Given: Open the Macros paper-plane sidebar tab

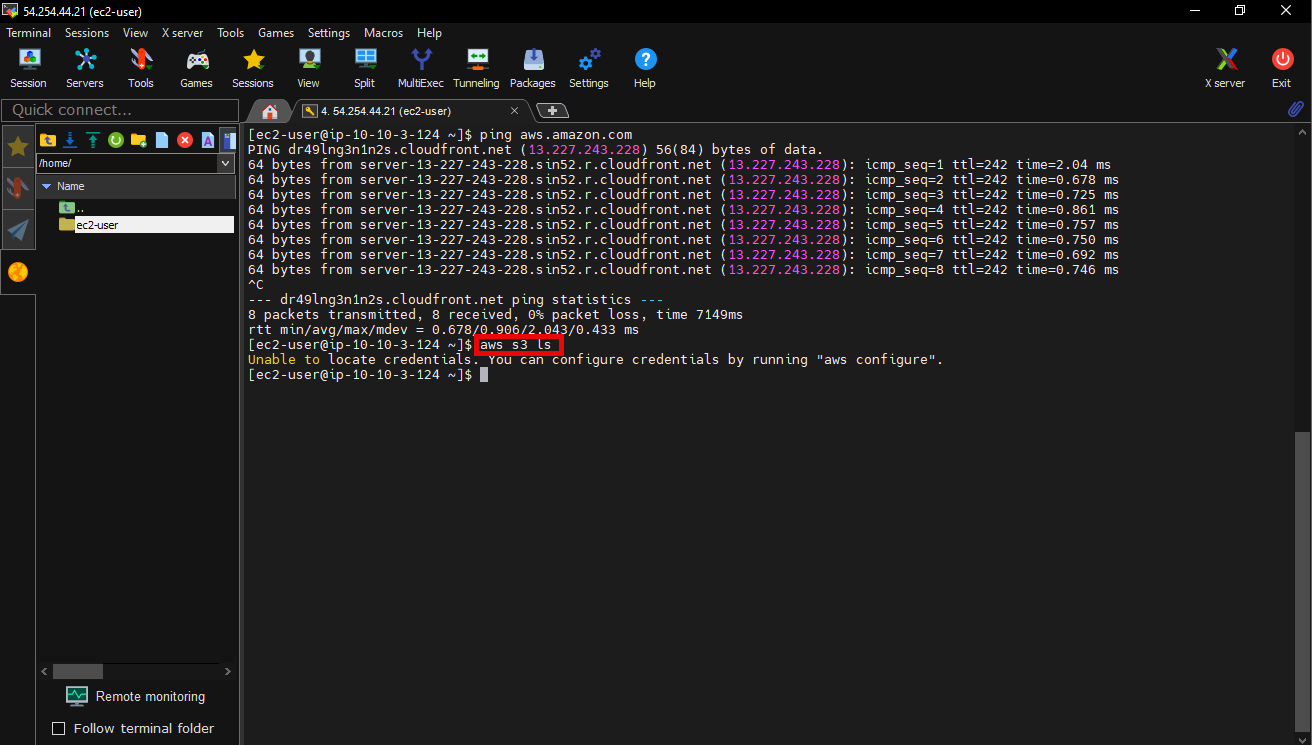Looking at the screenshot, I should click(x=18, y=230).
